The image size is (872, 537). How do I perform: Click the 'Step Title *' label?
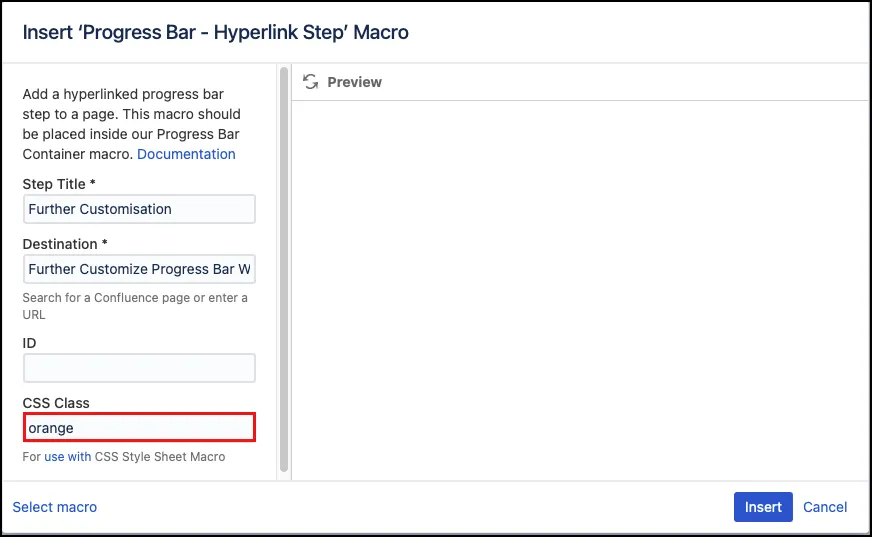[x=59, y=184]
